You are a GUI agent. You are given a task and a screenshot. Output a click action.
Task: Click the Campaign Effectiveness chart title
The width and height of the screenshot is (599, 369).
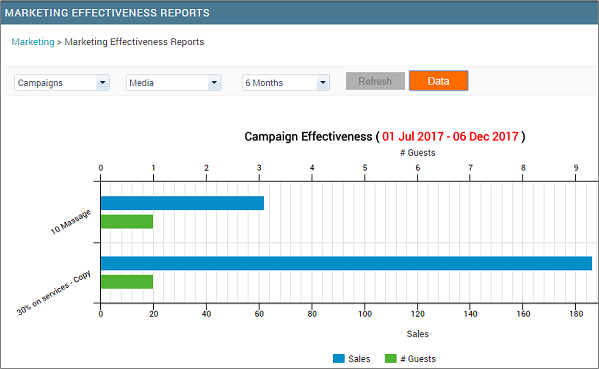pyautogui.click(x=308, y=136)
